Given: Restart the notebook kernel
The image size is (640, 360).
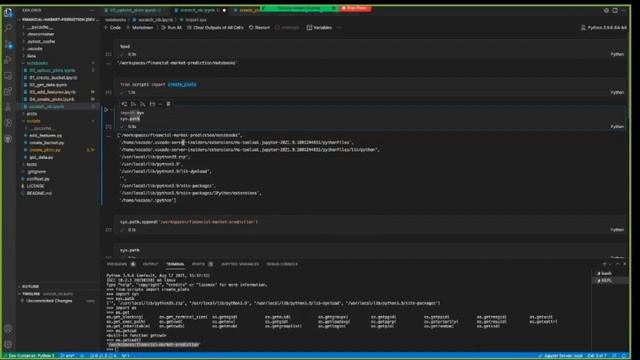Looking at the screenshot, I should 259,28.
